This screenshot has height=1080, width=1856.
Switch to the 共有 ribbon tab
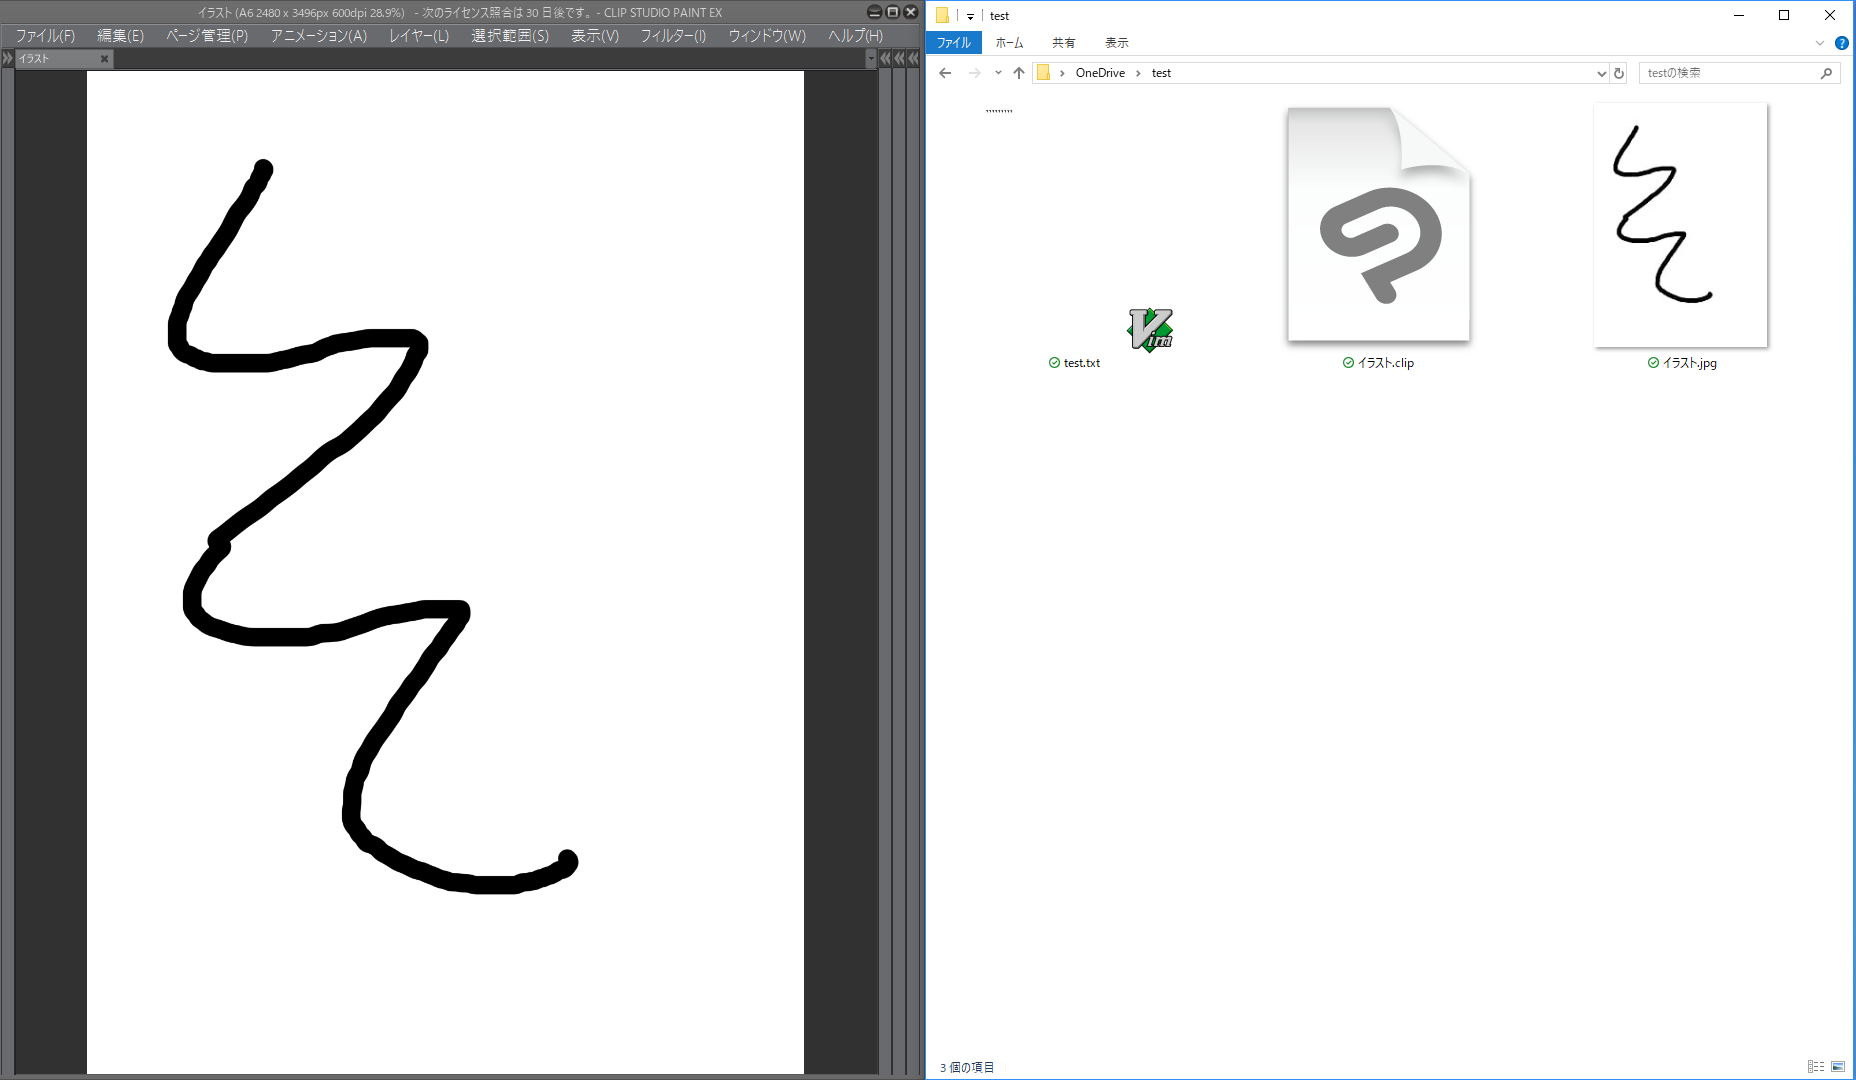click(x=1064, y=43)
